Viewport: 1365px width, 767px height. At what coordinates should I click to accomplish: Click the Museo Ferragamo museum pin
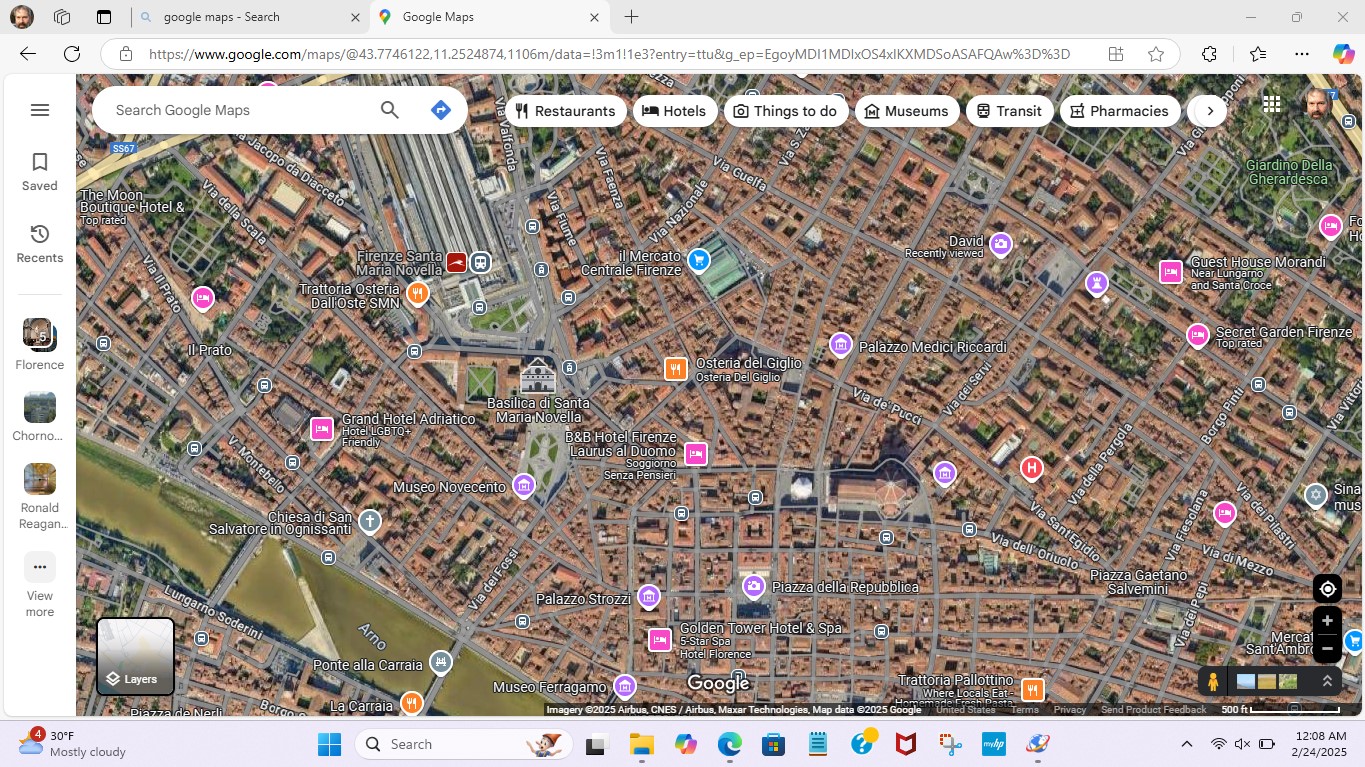click(x=625, y=686)
